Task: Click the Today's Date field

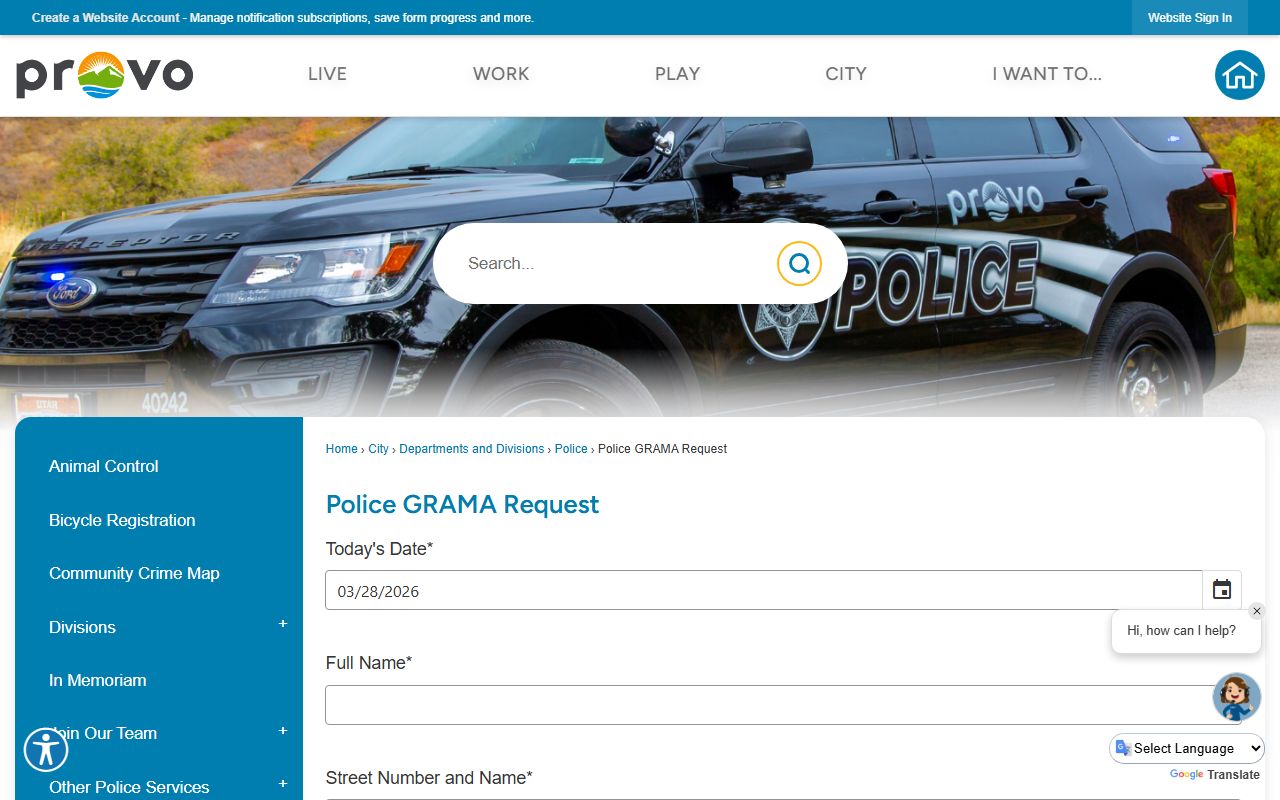Action: [764, 590]
